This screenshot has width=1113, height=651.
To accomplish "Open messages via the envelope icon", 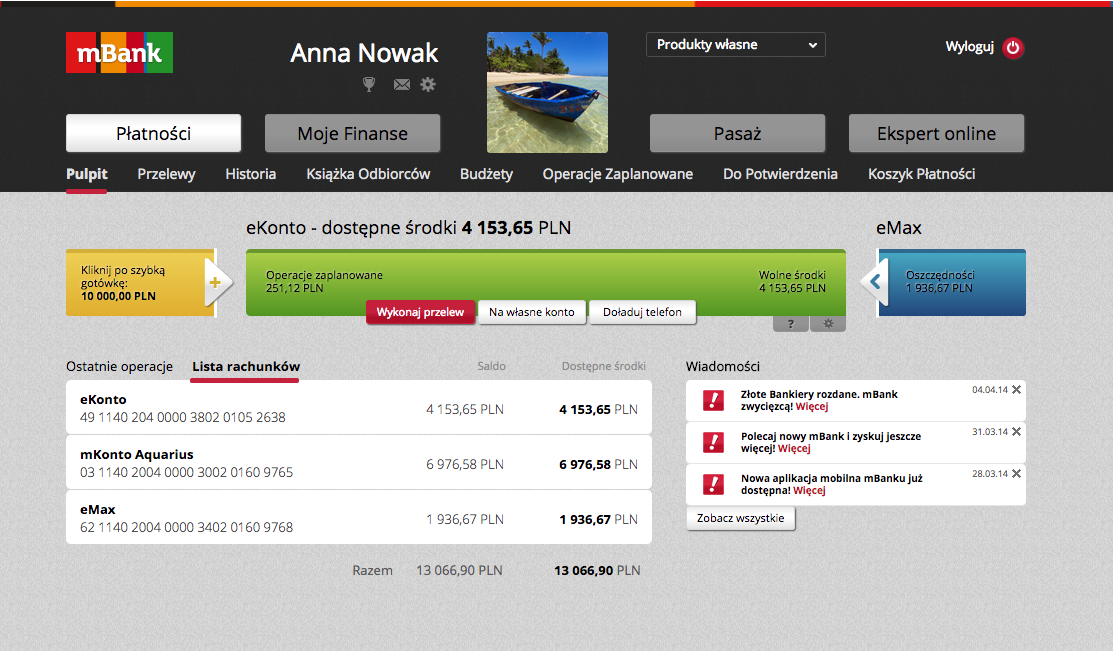I will [402, 85].
